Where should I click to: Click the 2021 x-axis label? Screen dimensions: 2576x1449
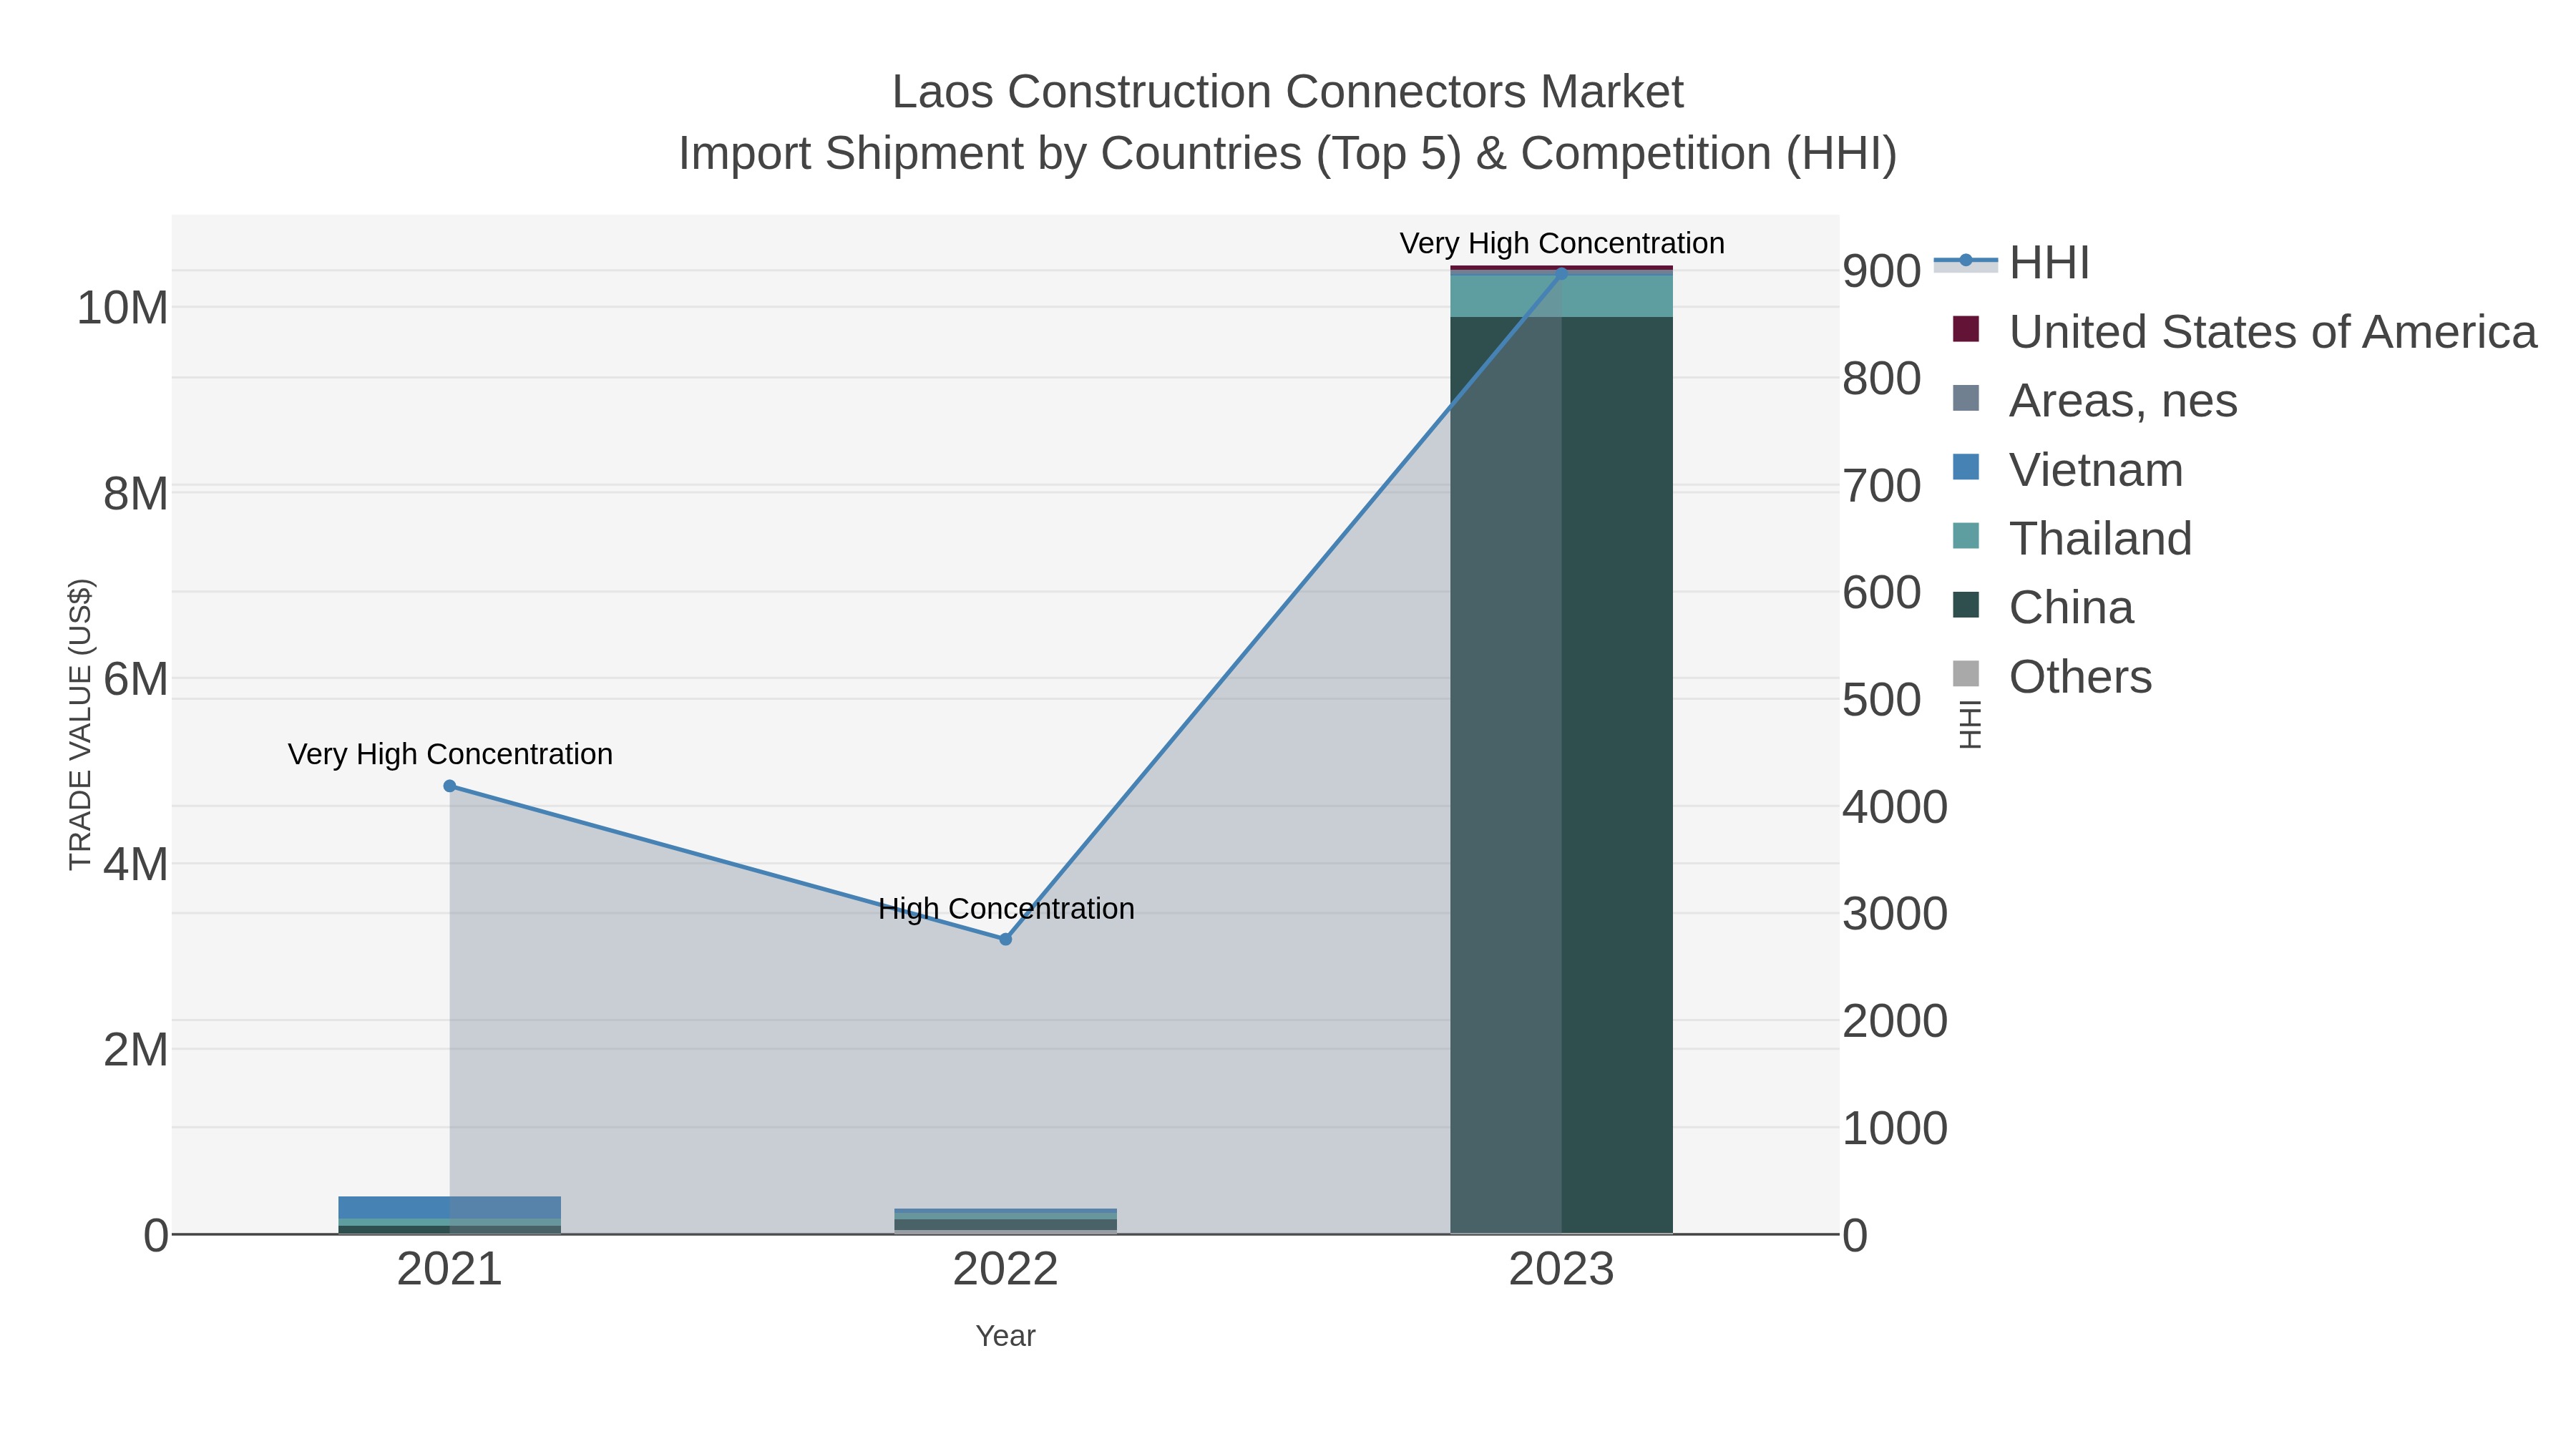(x=450, y=1270)
